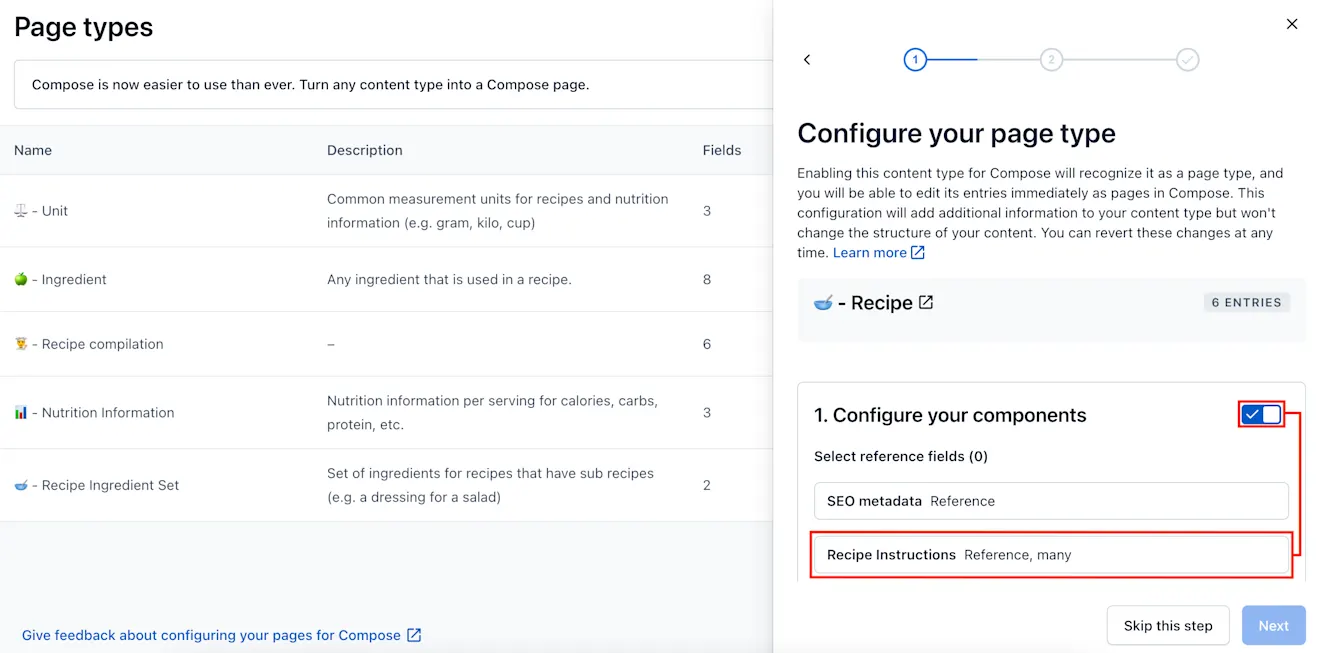Click the Learn more external link icon

point(918,253)
